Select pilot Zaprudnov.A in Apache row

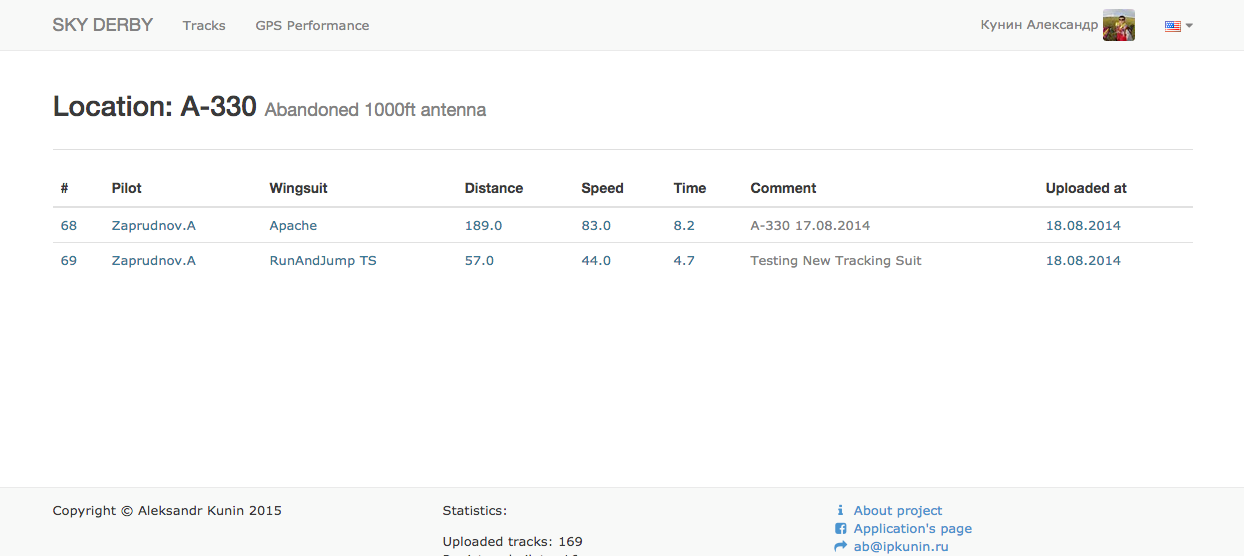coord(154,226)
